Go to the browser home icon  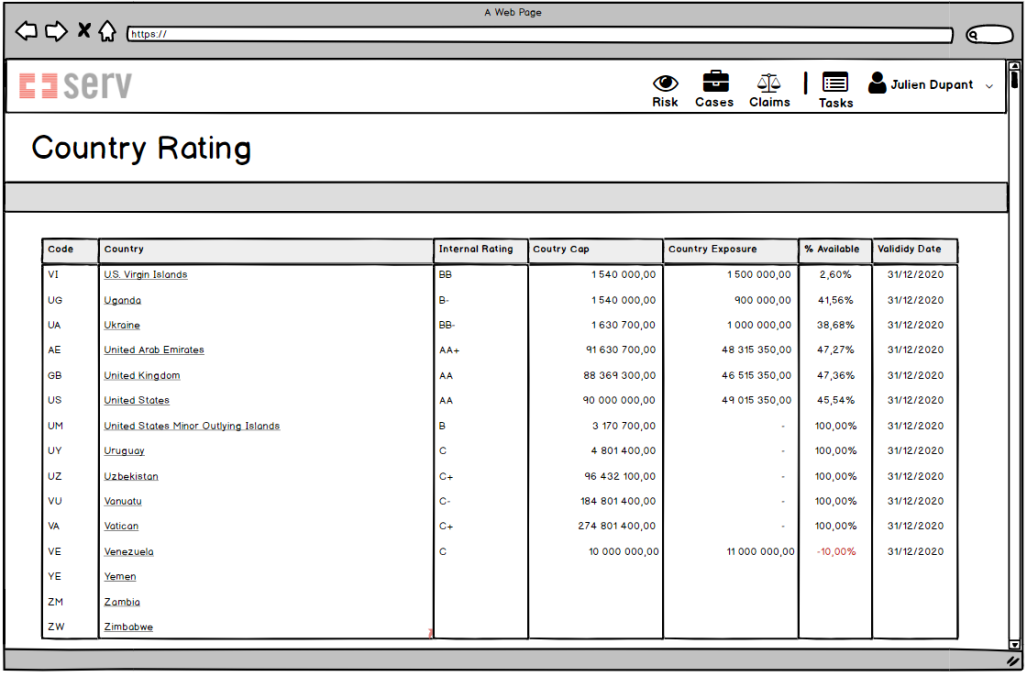tap(107, 31)
